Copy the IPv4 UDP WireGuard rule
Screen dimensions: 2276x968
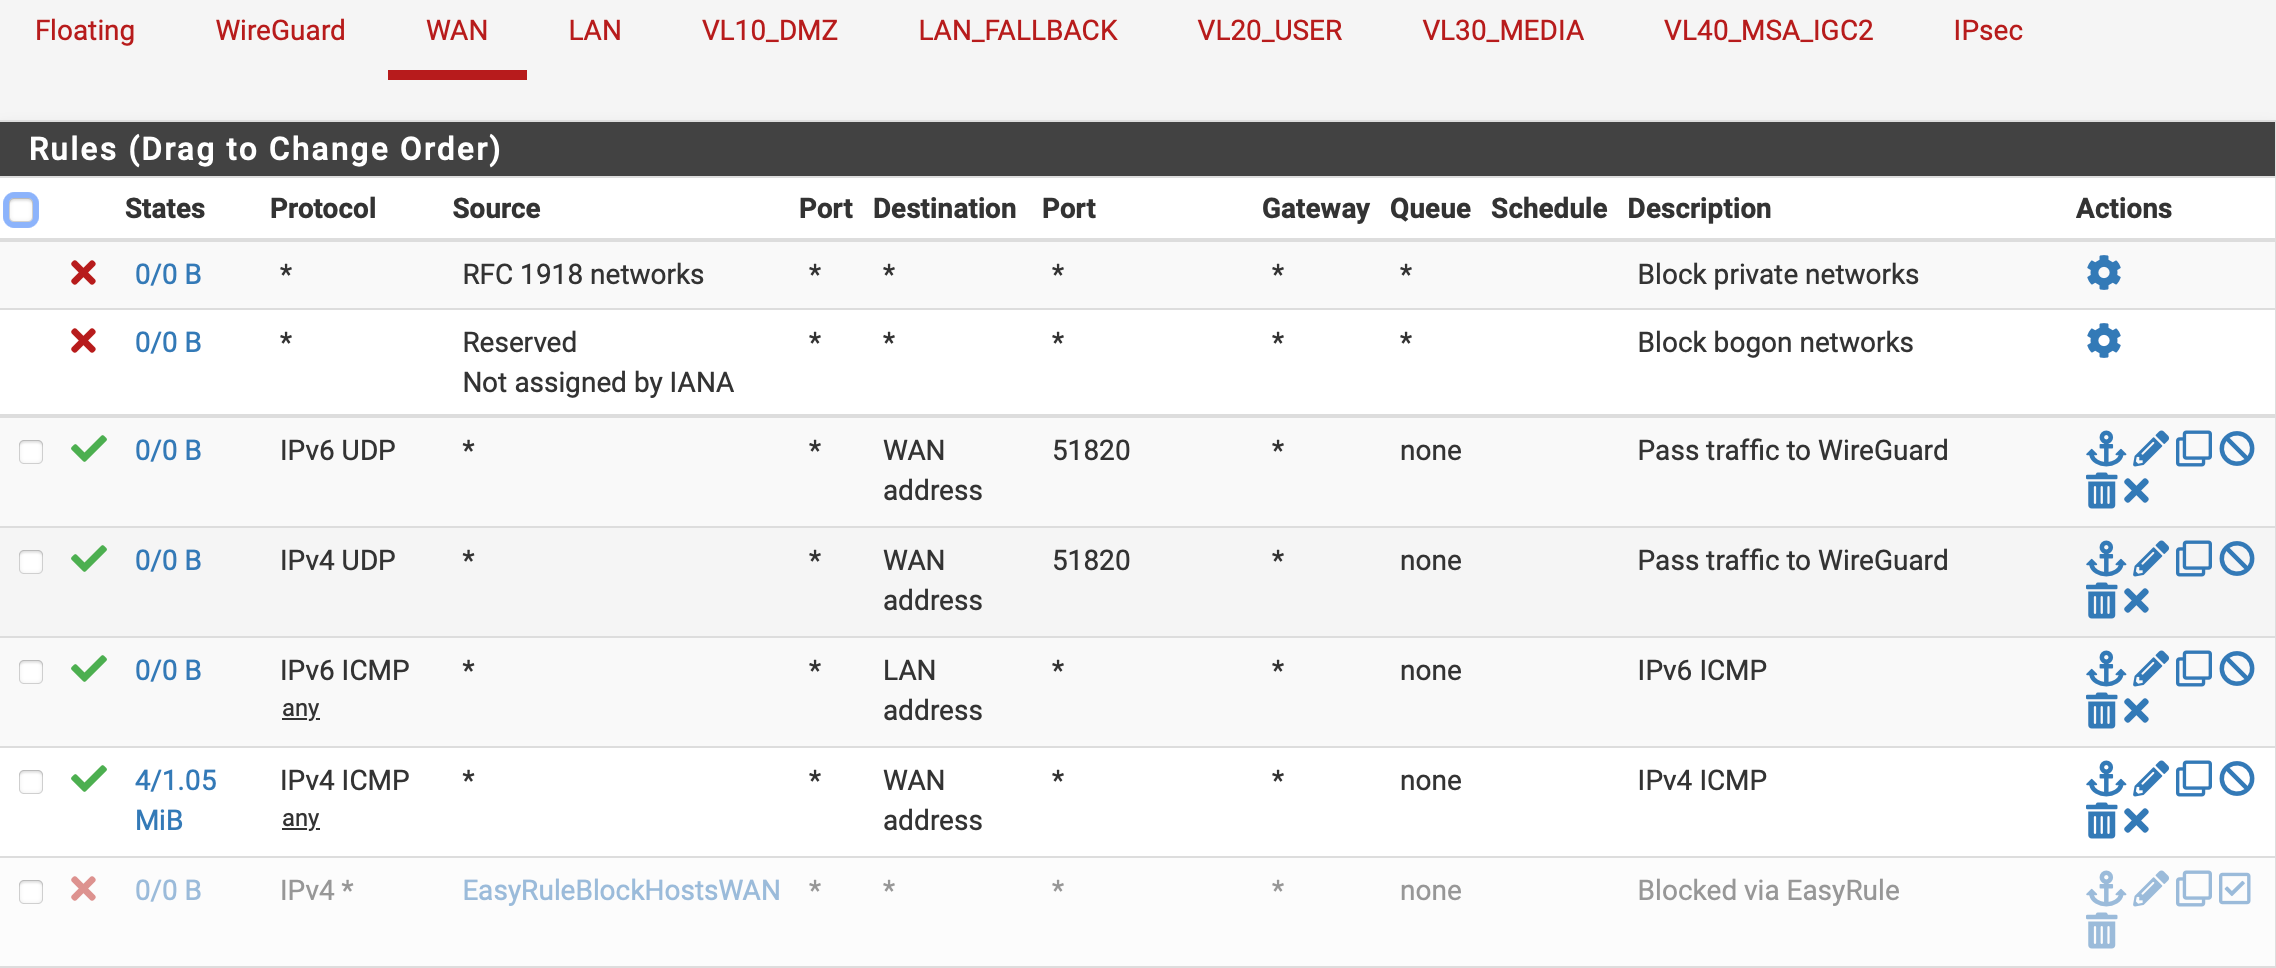point(2193,559)
